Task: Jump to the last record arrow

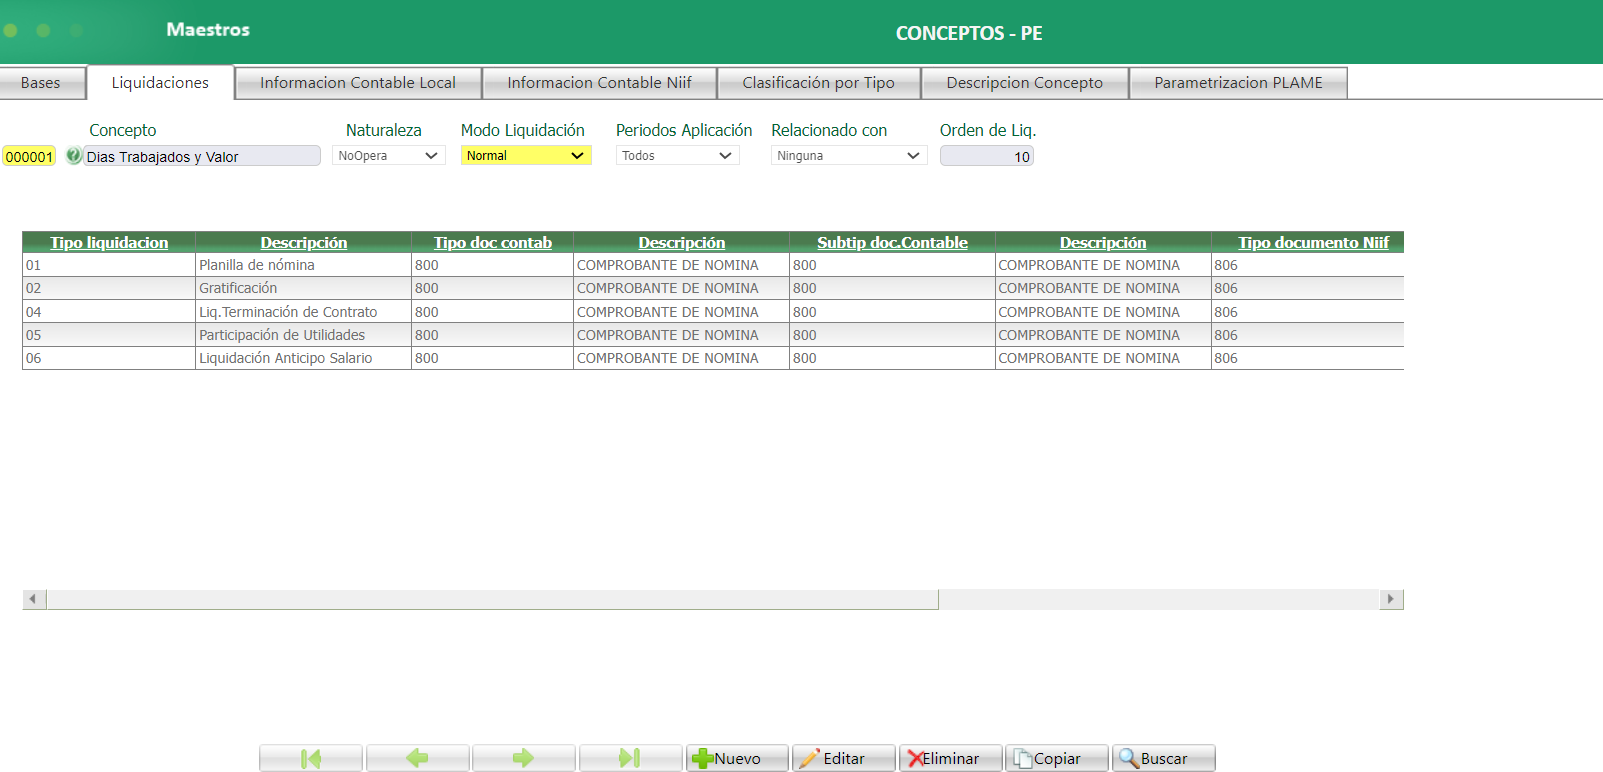Action: 630,758
